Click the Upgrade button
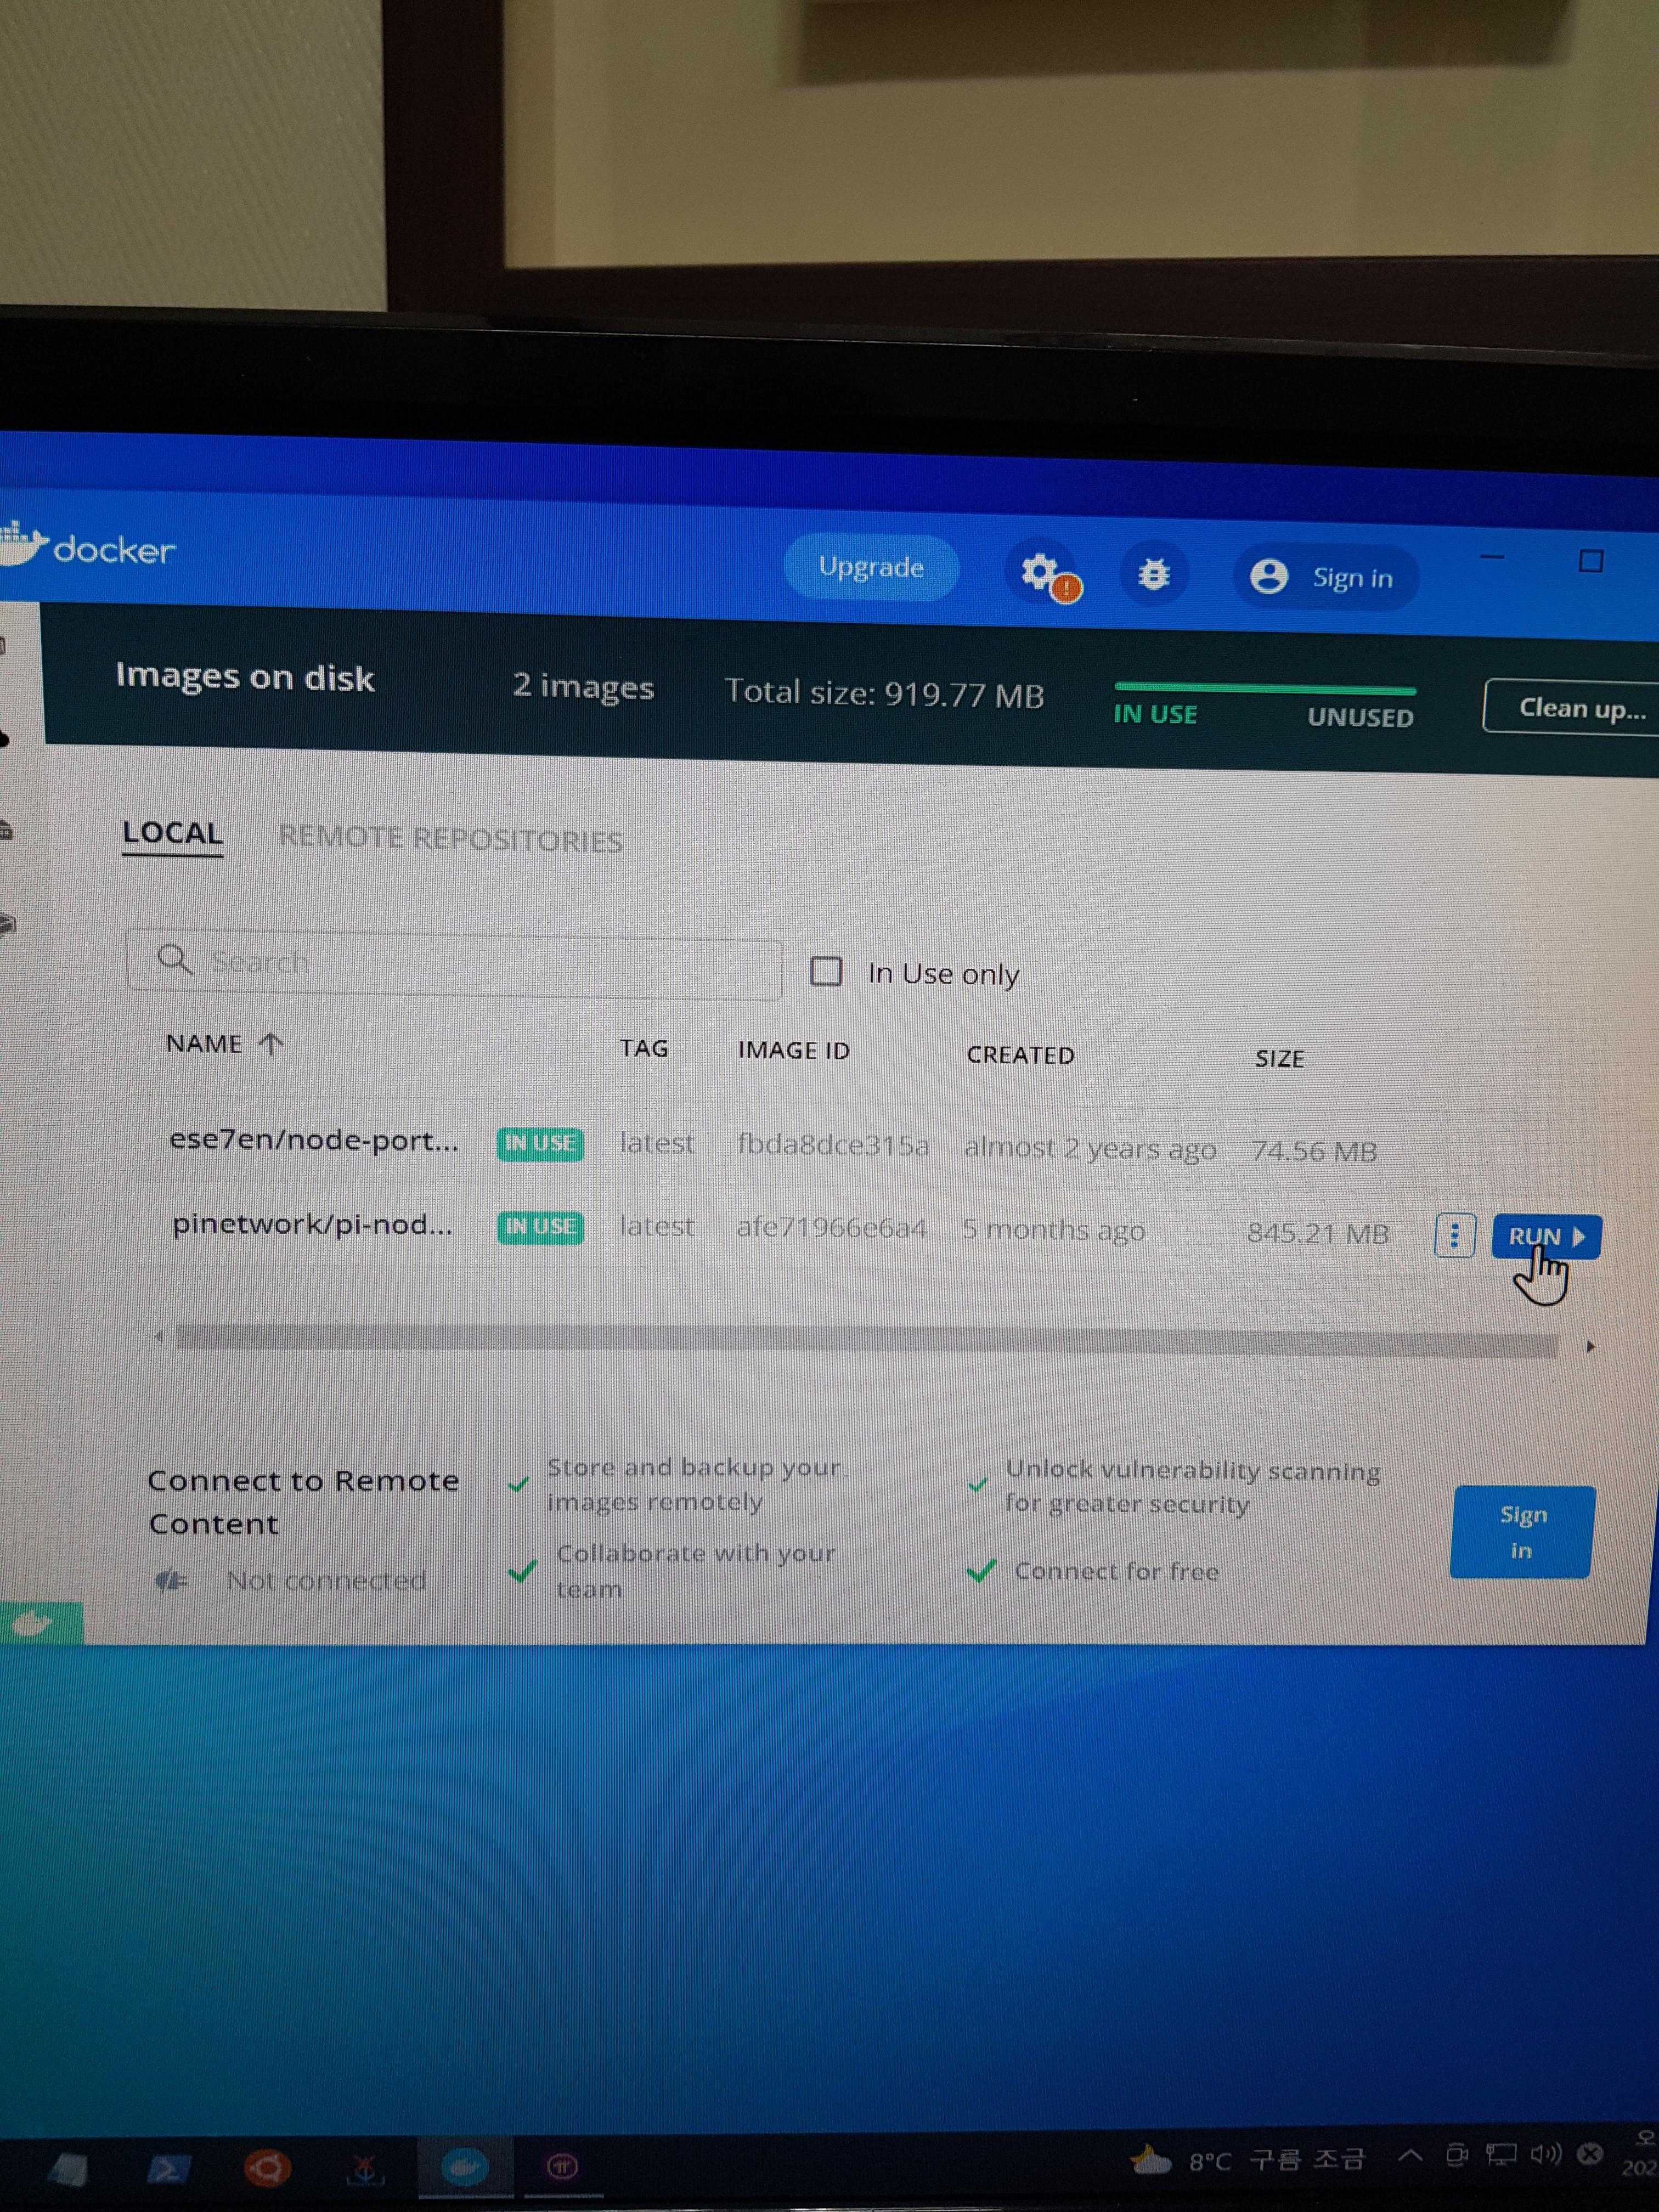Screen dimensions: 1659x2212 [871, 567]
